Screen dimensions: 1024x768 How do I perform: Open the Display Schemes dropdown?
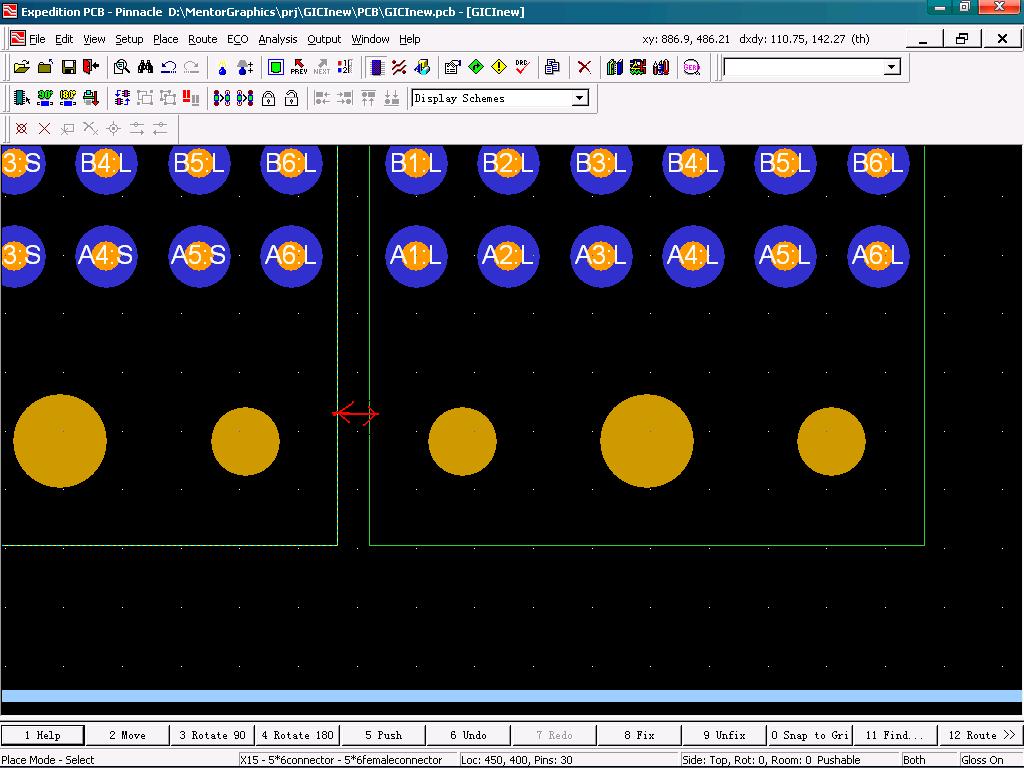point(579,98)
